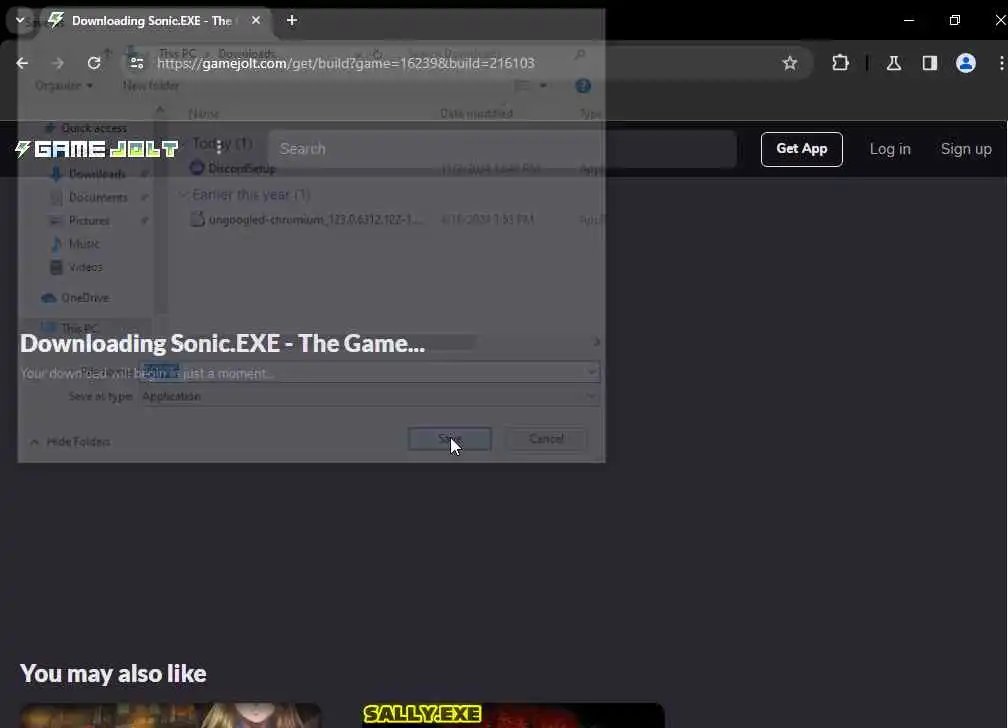Click the Get App button
This screenshot has height=728, width=1008.
point(801,149)
